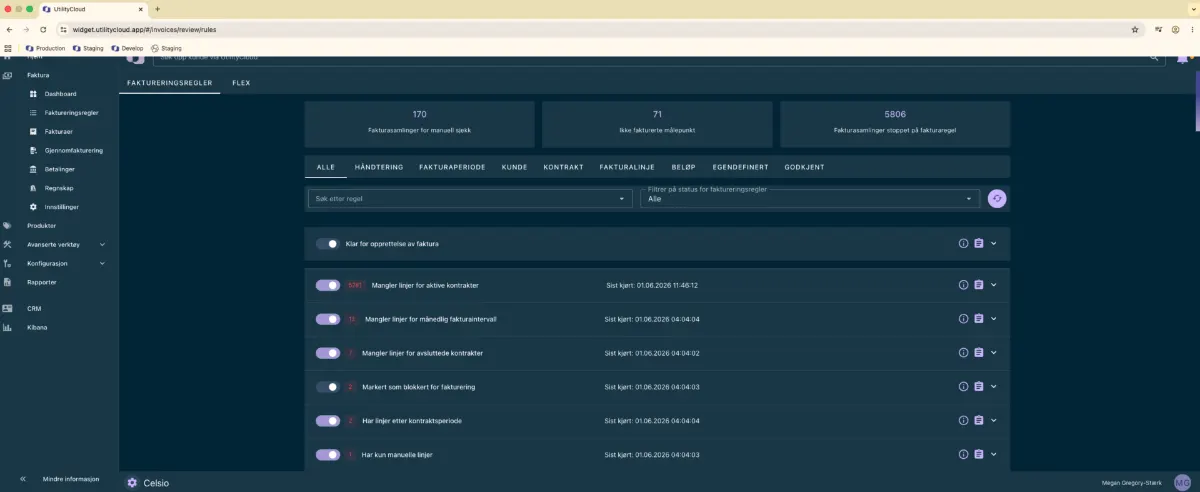Select the FAKTURALINJE filter tab
1200x492 pixels.
point(628,167)
